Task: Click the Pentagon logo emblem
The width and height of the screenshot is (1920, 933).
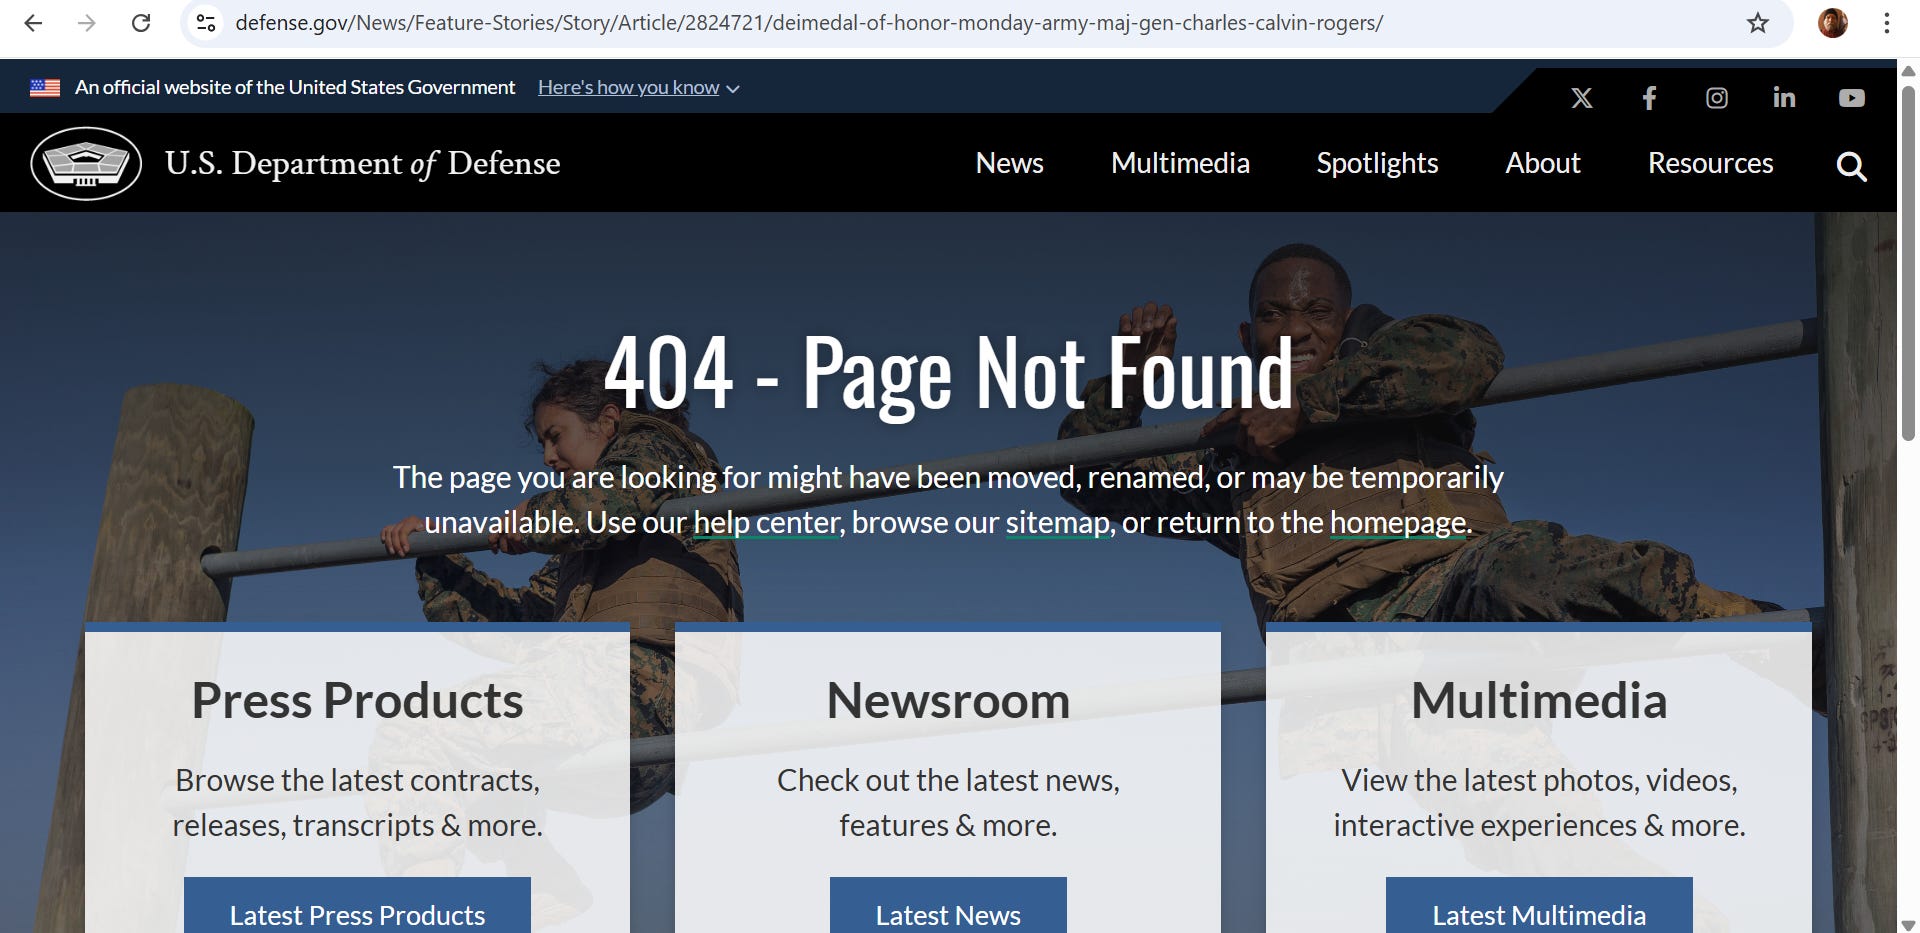Action: coord(86,163)
